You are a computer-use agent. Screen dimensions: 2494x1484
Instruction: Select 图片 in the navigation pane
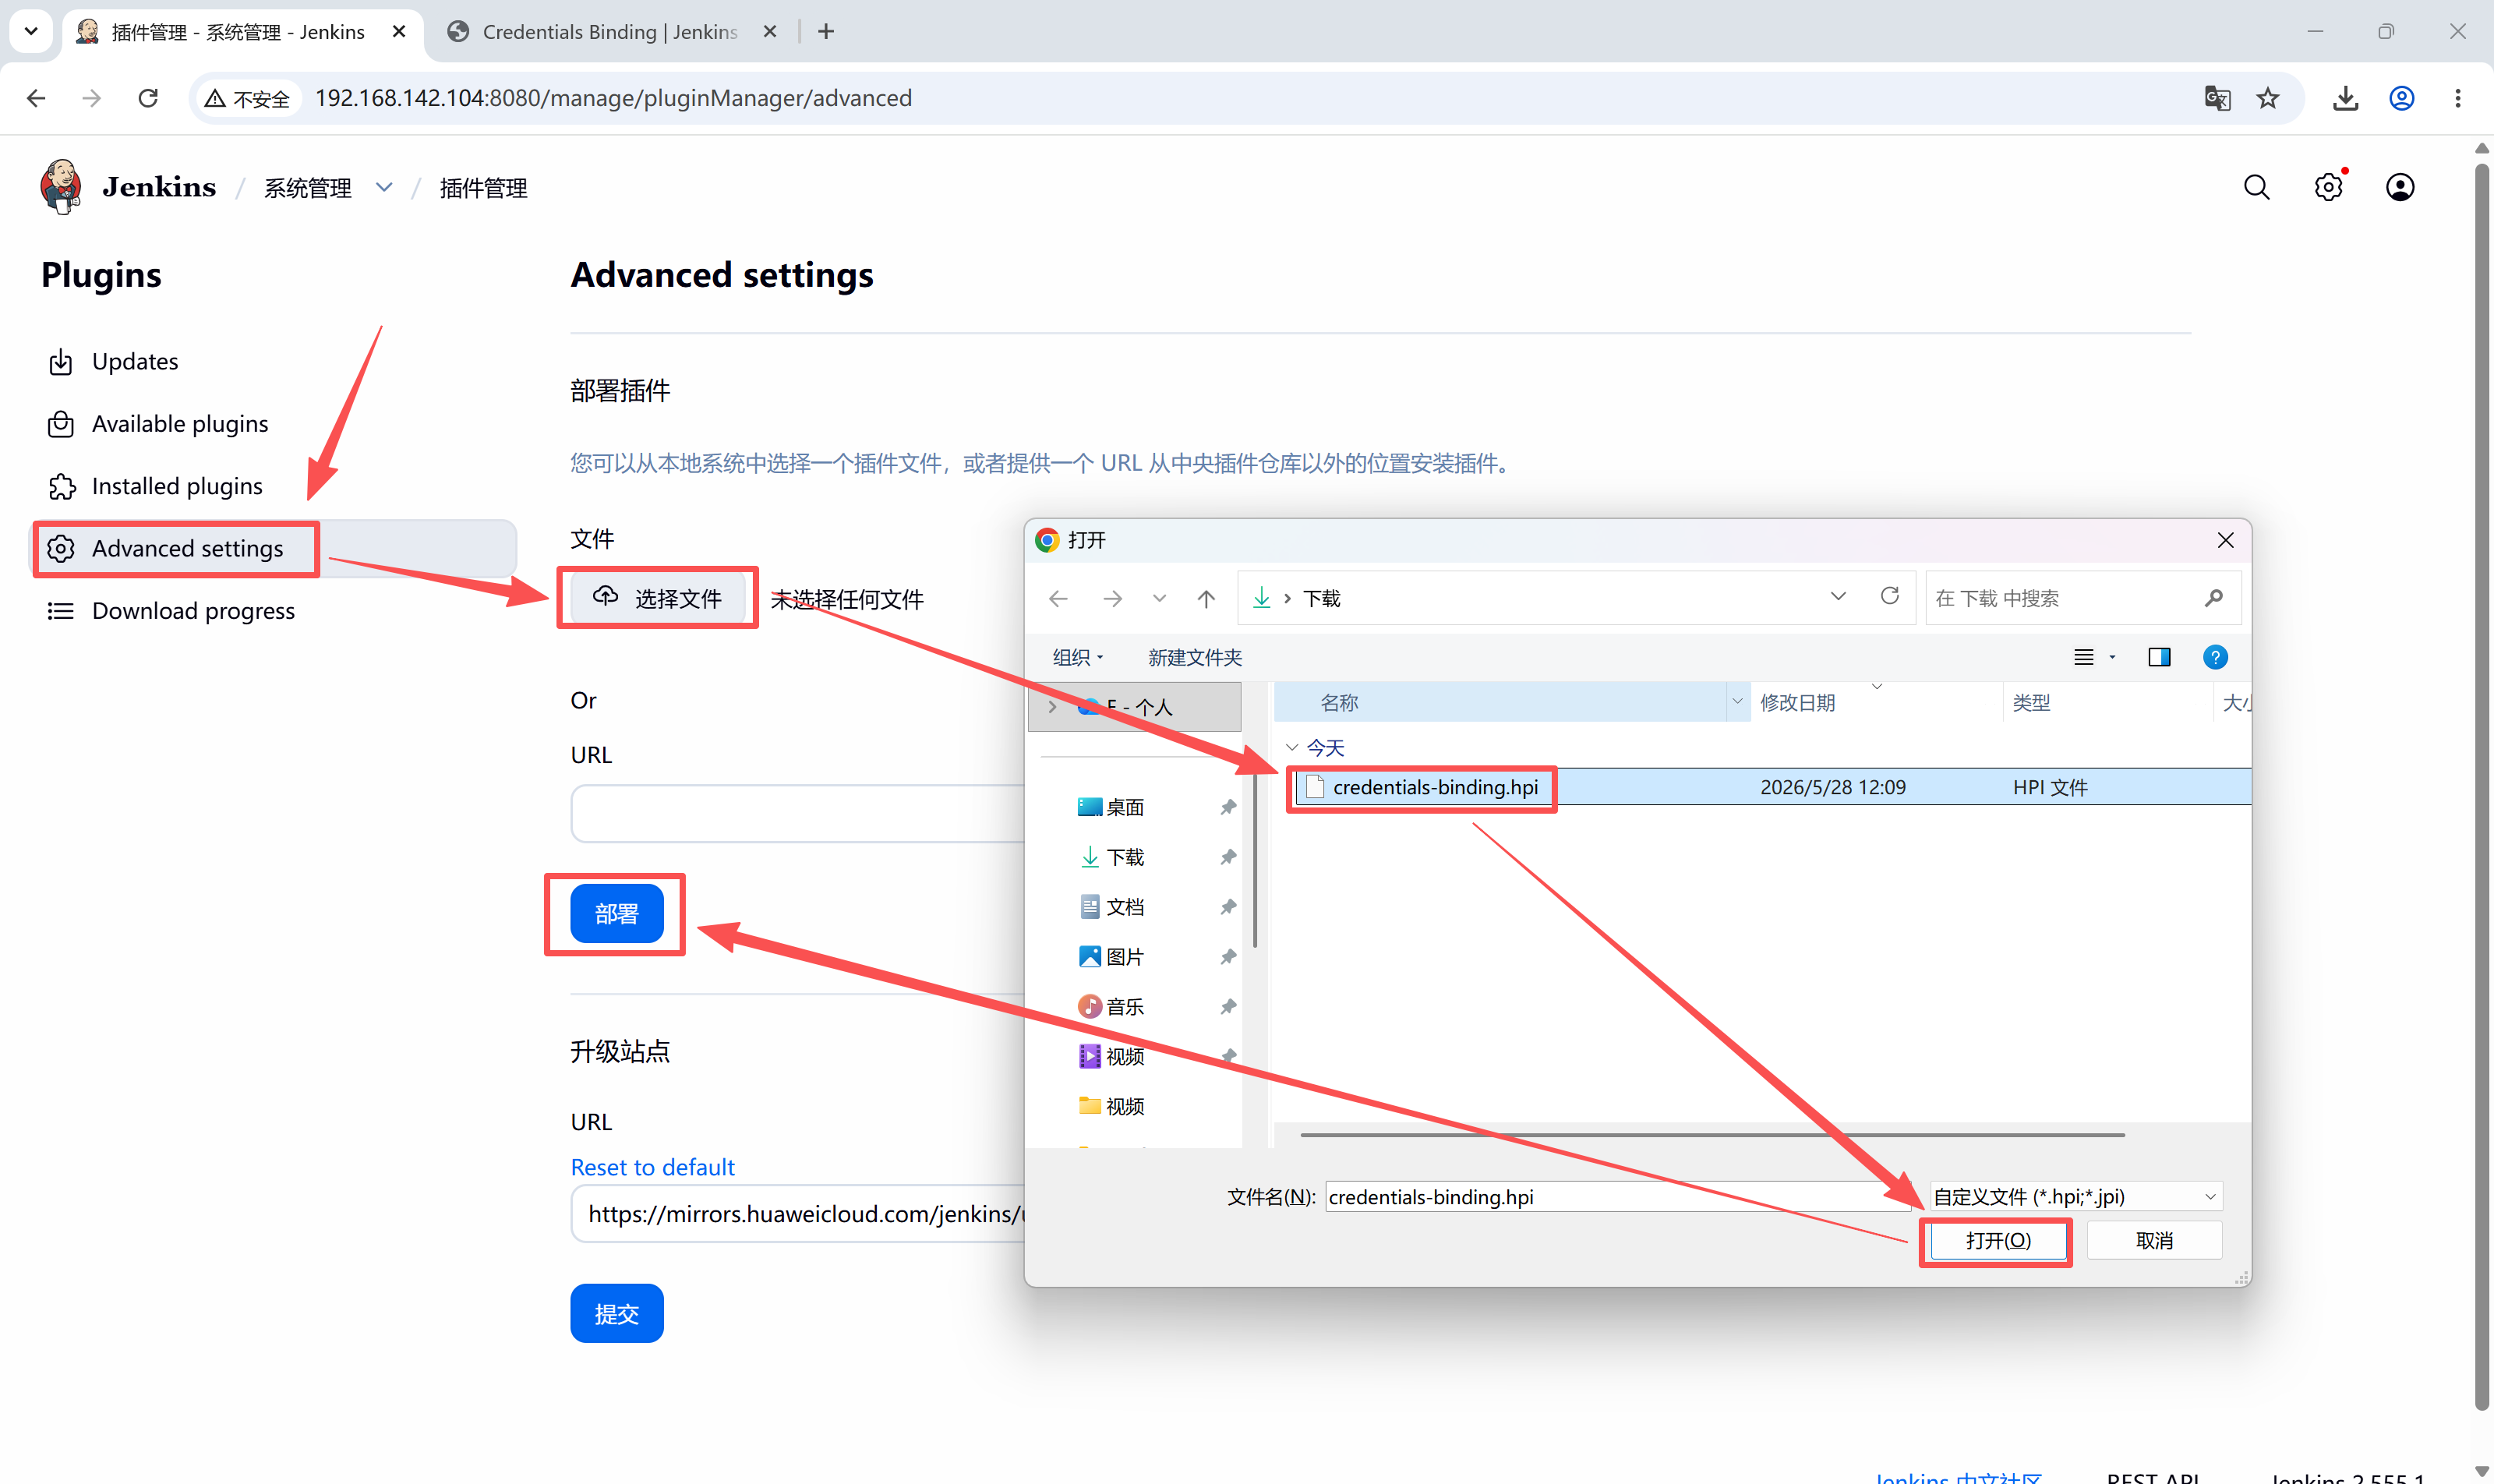(x=1124, y=957)
